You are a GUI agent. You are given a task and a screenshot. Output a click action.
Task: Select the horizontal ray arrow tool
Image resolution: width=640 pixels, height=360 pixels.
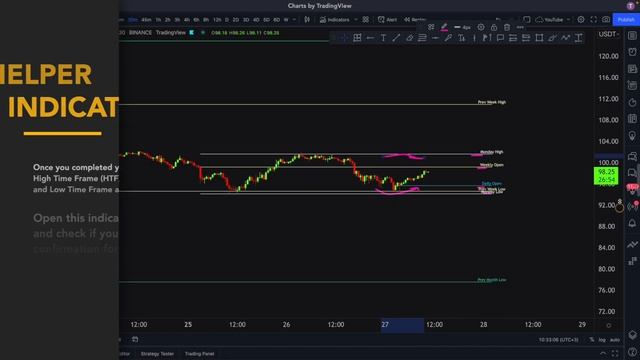[370, 38]
